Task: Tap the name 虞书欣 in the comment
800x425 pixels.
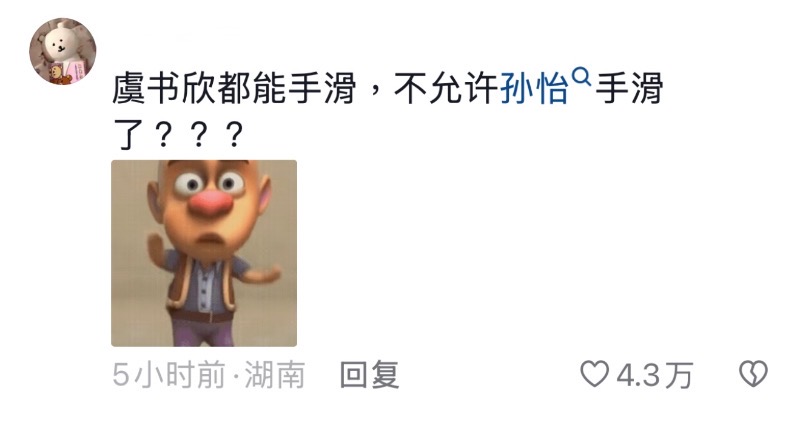Action: click(164, 88)
